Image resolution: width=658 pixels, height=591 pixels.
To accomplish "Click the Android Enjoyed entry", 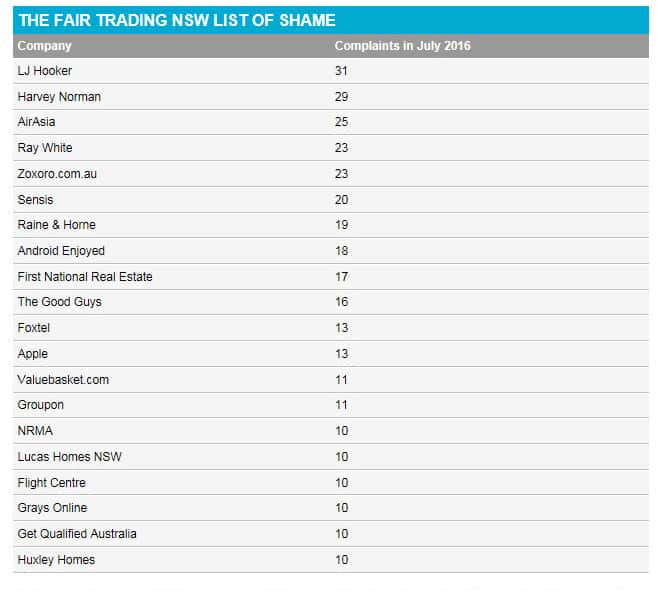I will [61, 251].
